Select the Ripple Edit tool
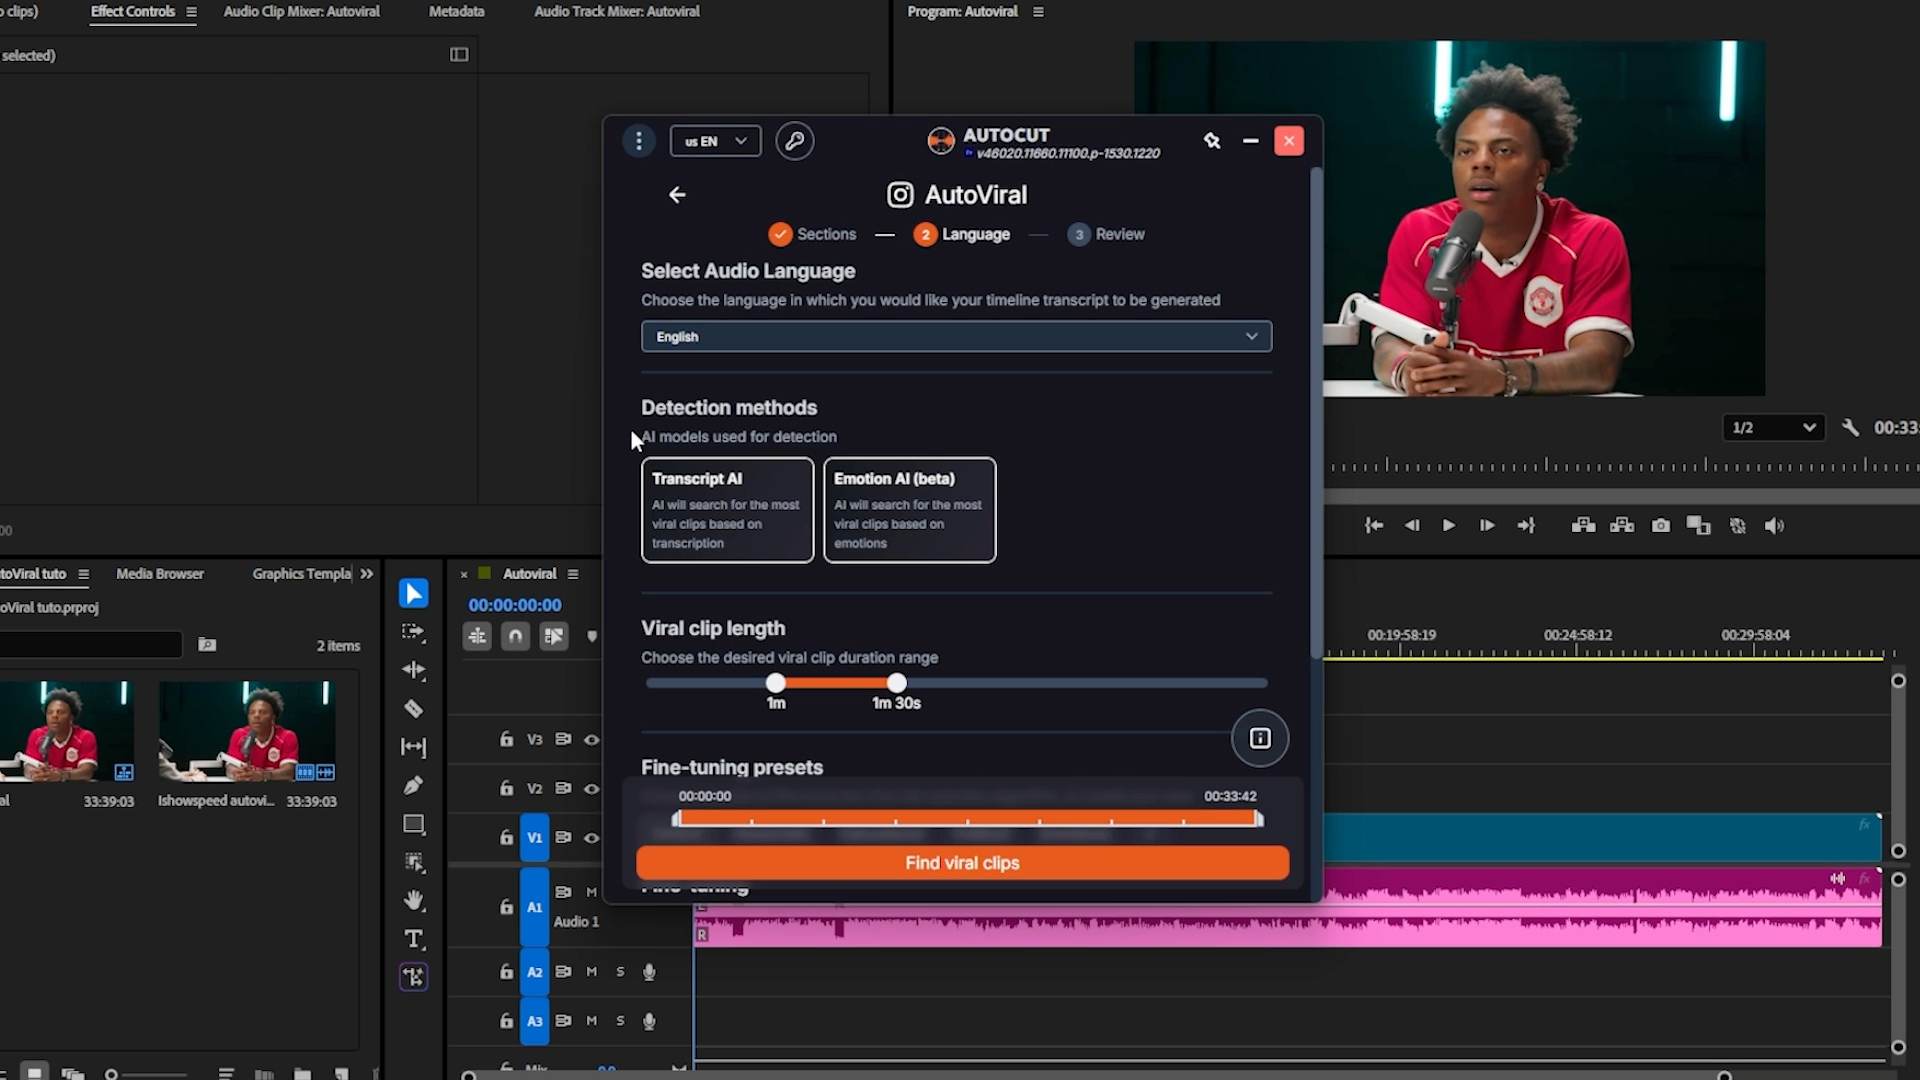1920x1080 pixels. coord(413,670)
